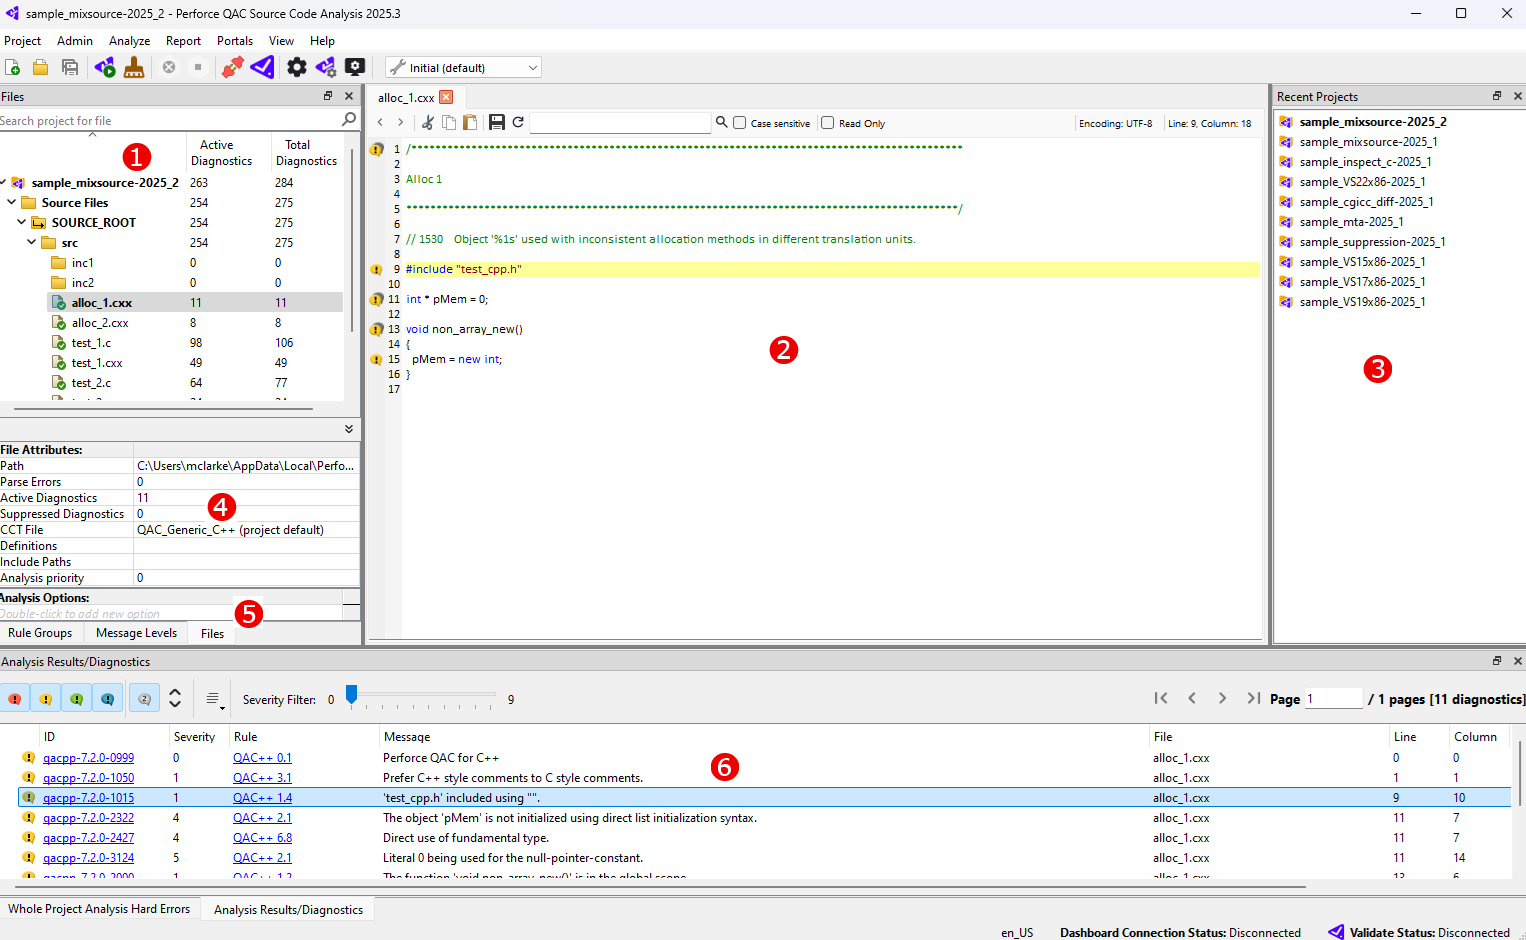Collapse the src folder node
Viewport: 1526px width, 940px height.
[32, 242]
